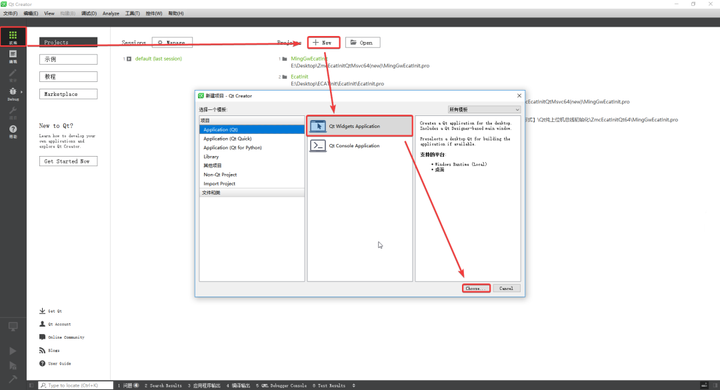Viewport: 720px width, 390px height.
Task: Open the File menu
Action: click(x=10, y=13)
